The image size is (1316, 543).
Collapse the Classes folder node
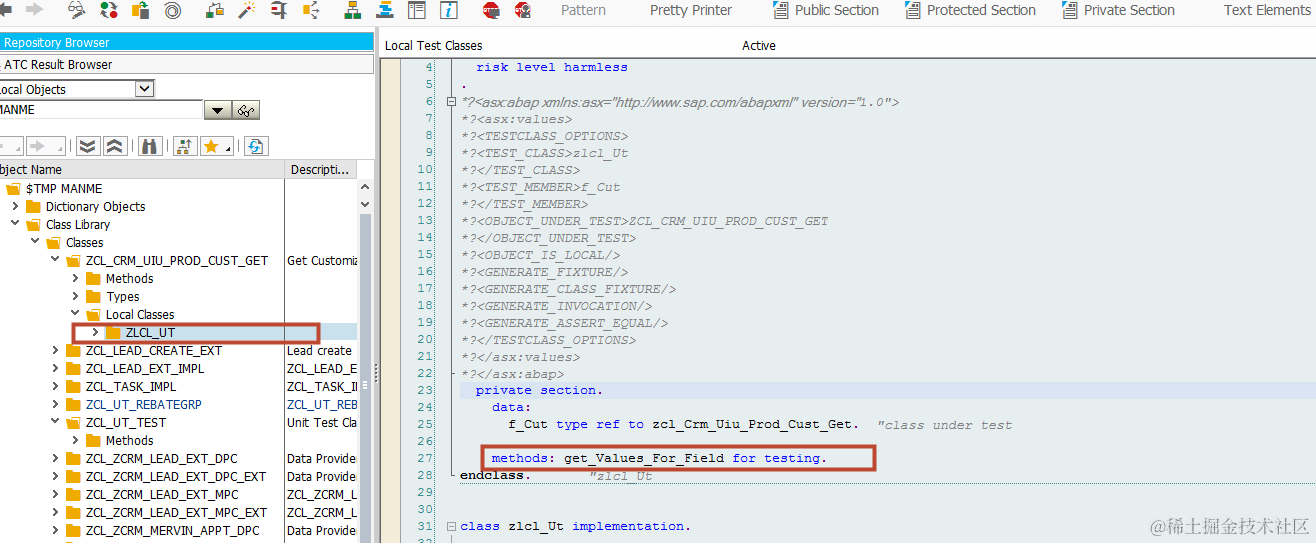pyautogui.click(x=35, y=242)
